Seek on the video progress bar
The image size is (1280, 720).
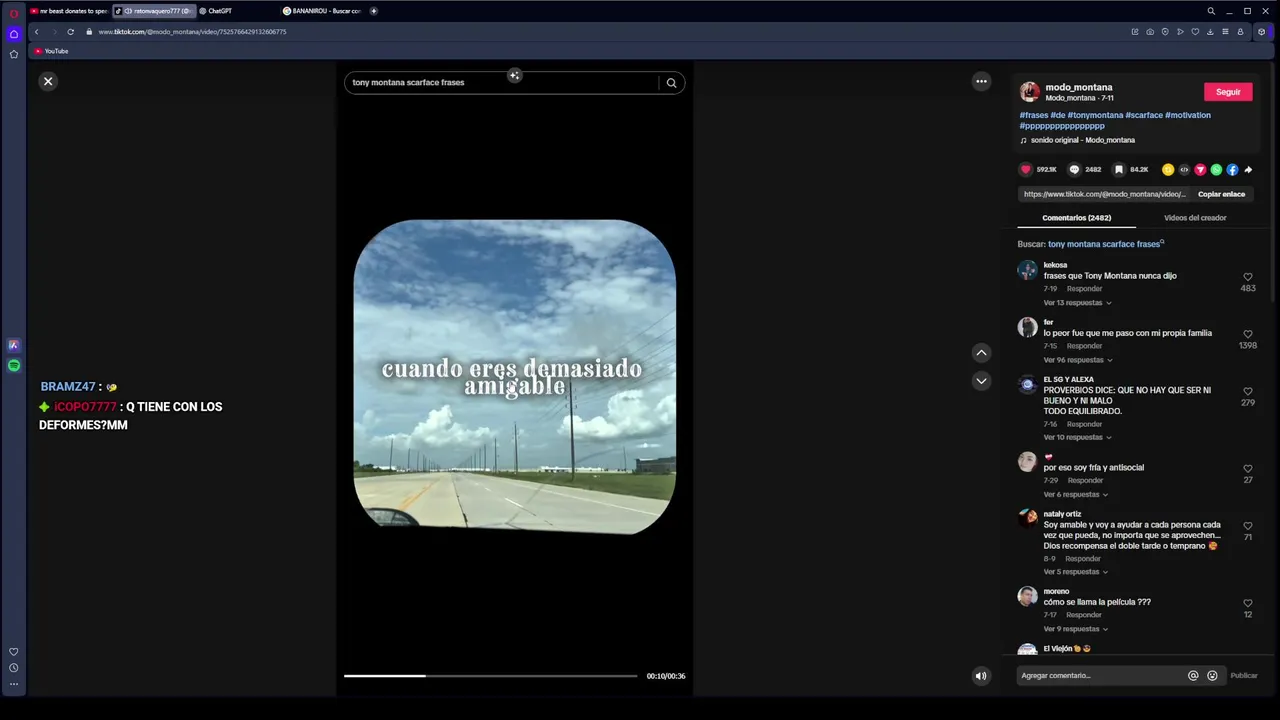click(x=490, y=676)
